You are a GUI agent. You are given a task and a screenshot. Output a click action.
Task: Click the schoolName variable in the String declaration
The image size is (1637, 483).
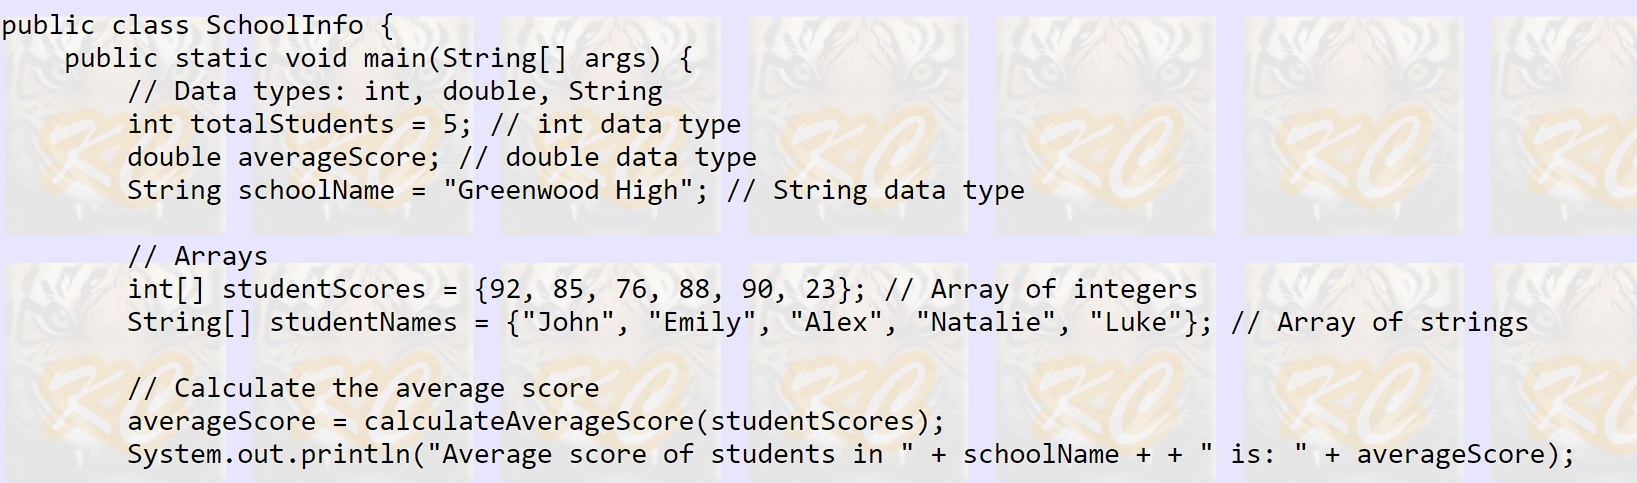[316, 190]
